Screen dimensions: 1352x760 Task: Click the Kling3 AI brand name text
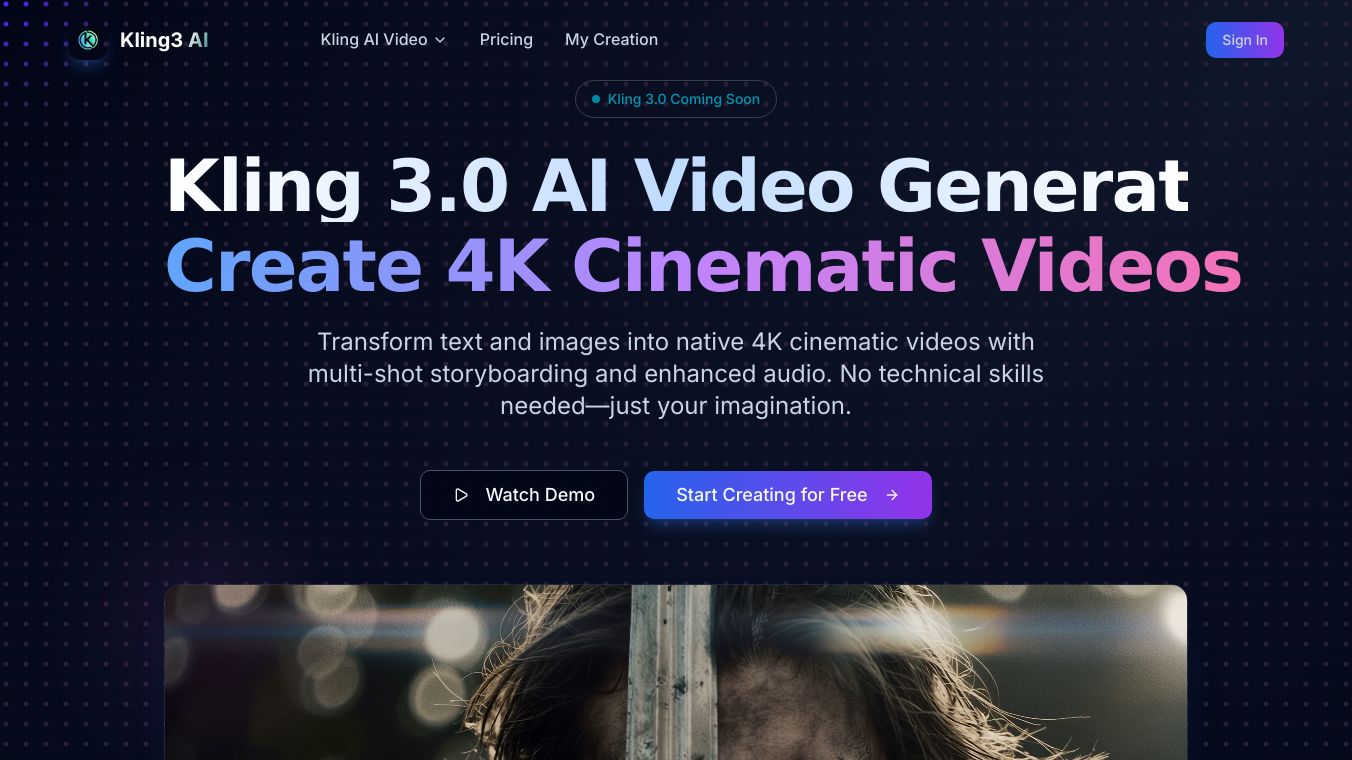(164, 40)
